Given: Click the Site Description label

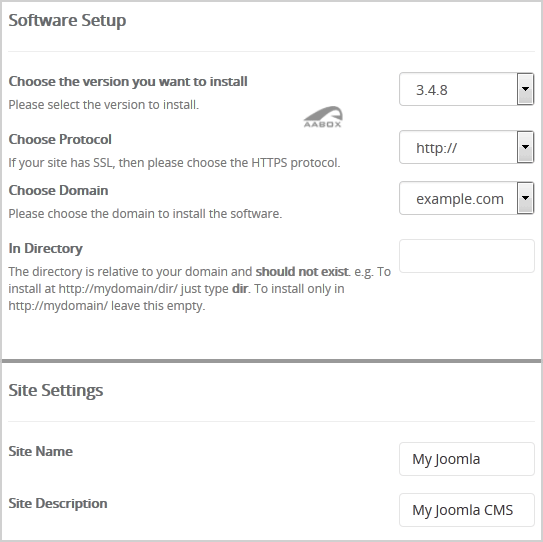Looking at the screenshot, I should 58,503.
